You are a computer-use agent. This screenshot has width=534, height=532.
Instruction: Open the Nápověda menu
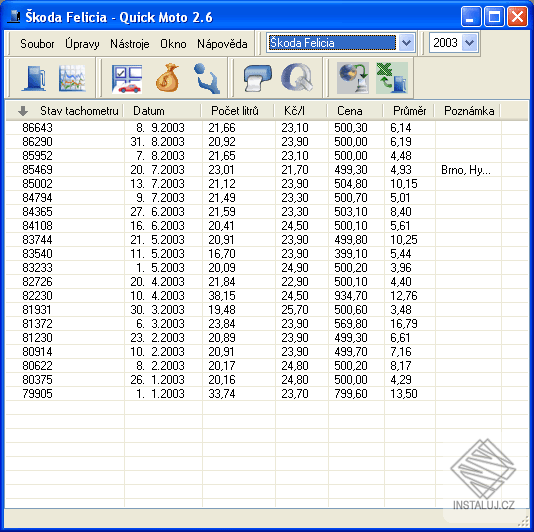point(222,44)
